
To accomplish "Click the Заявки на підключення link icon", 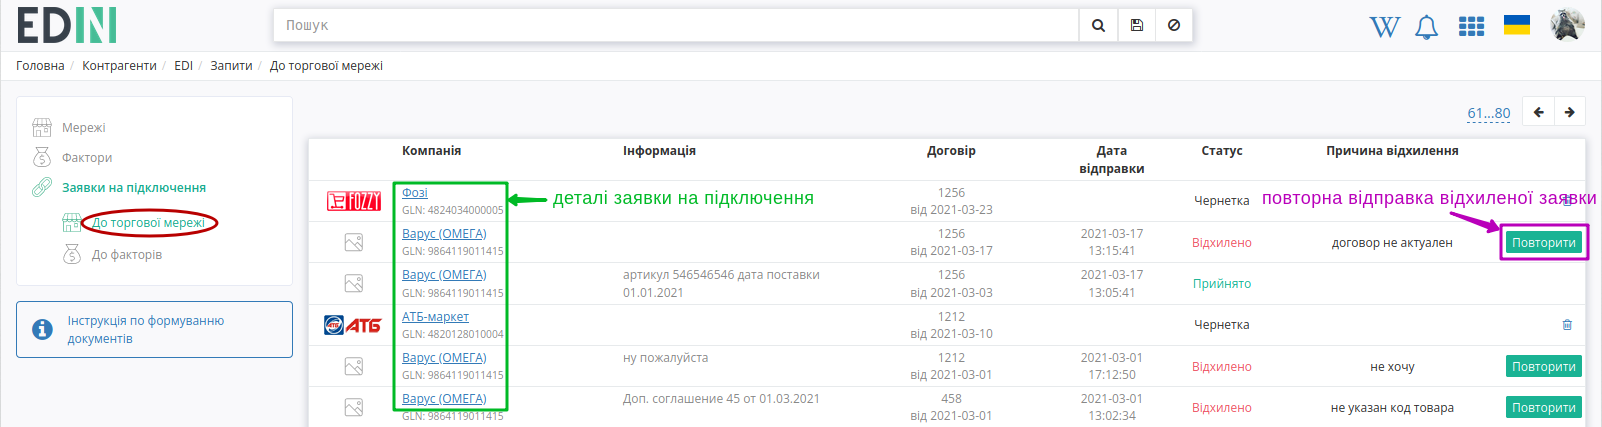I will pyautogui.click(x=42, y=187).
